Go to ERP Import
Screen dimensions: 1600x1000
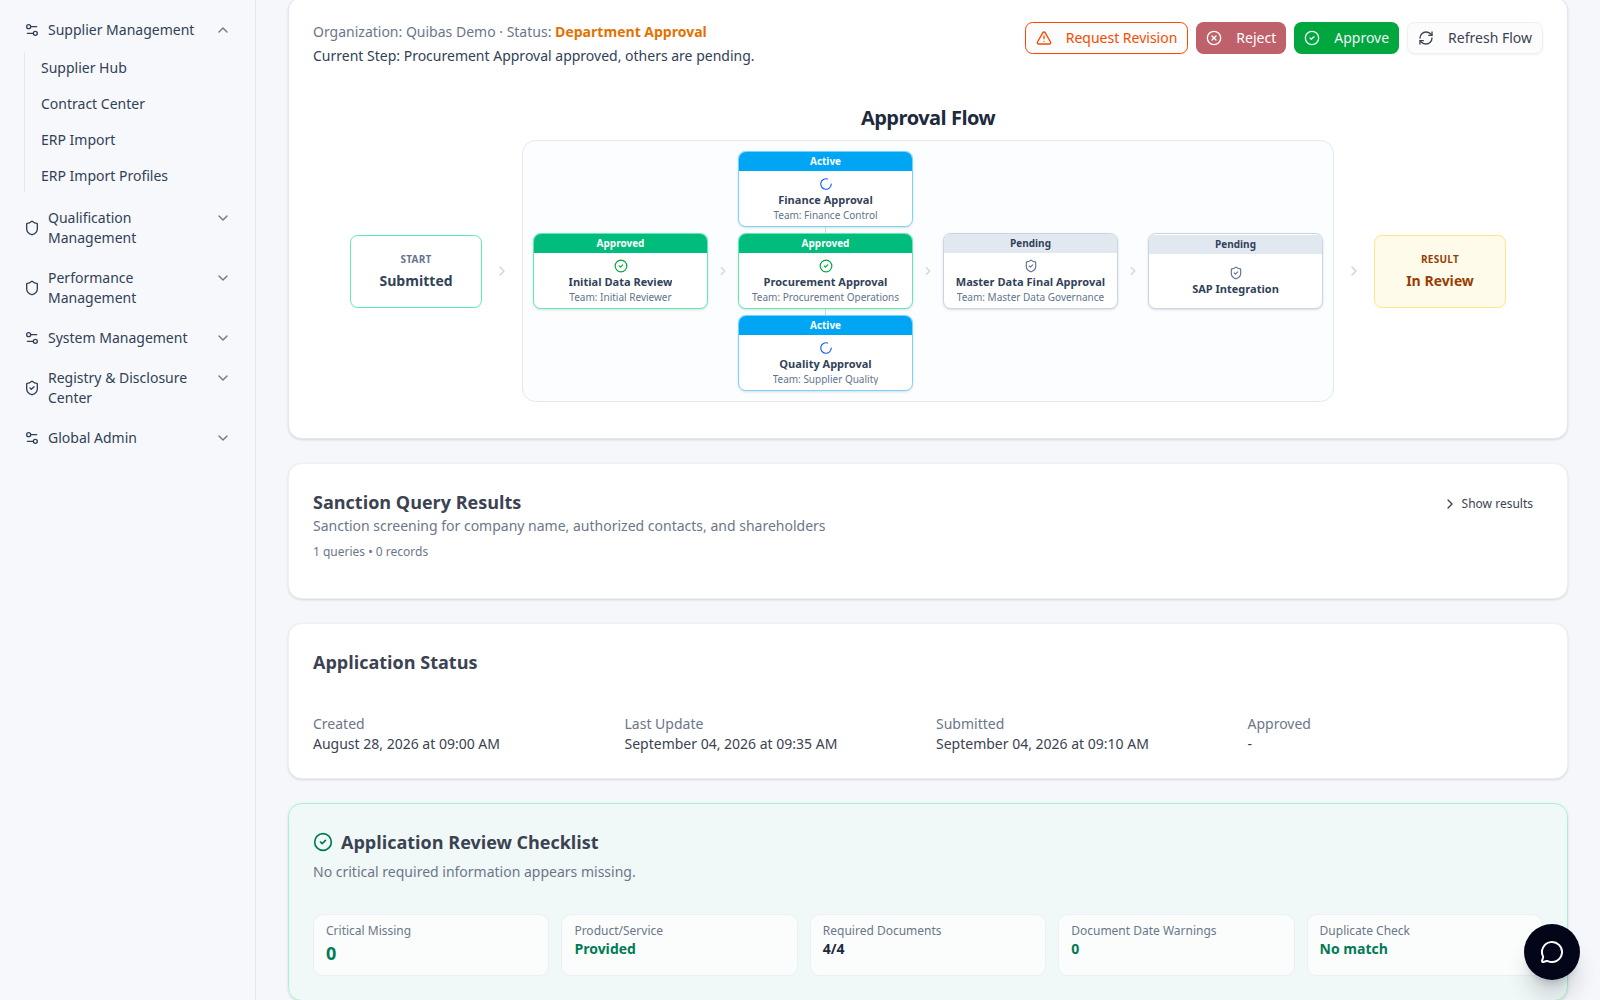coord(78,140)
